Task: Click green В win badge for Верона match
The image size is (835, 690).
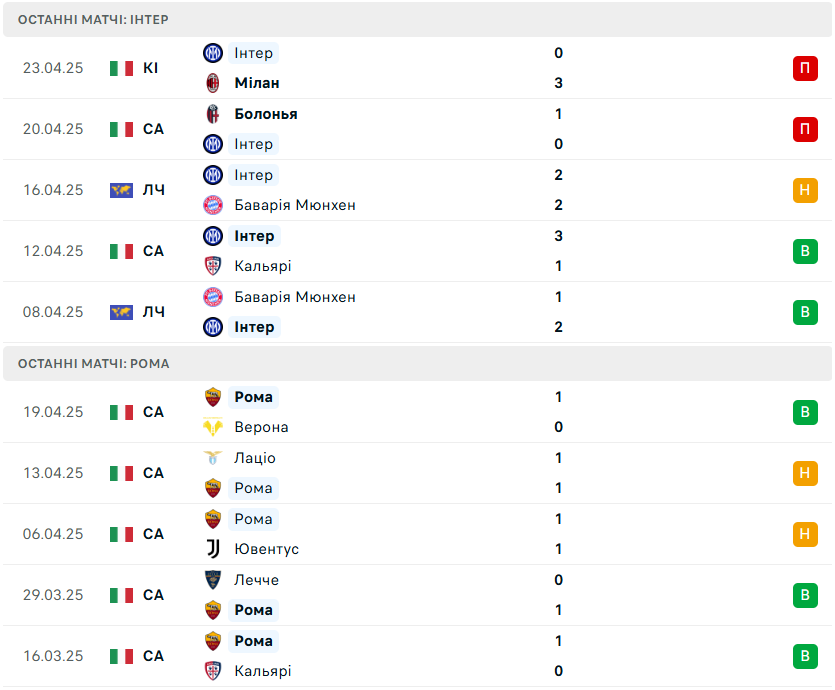Action: pos(805,412)
